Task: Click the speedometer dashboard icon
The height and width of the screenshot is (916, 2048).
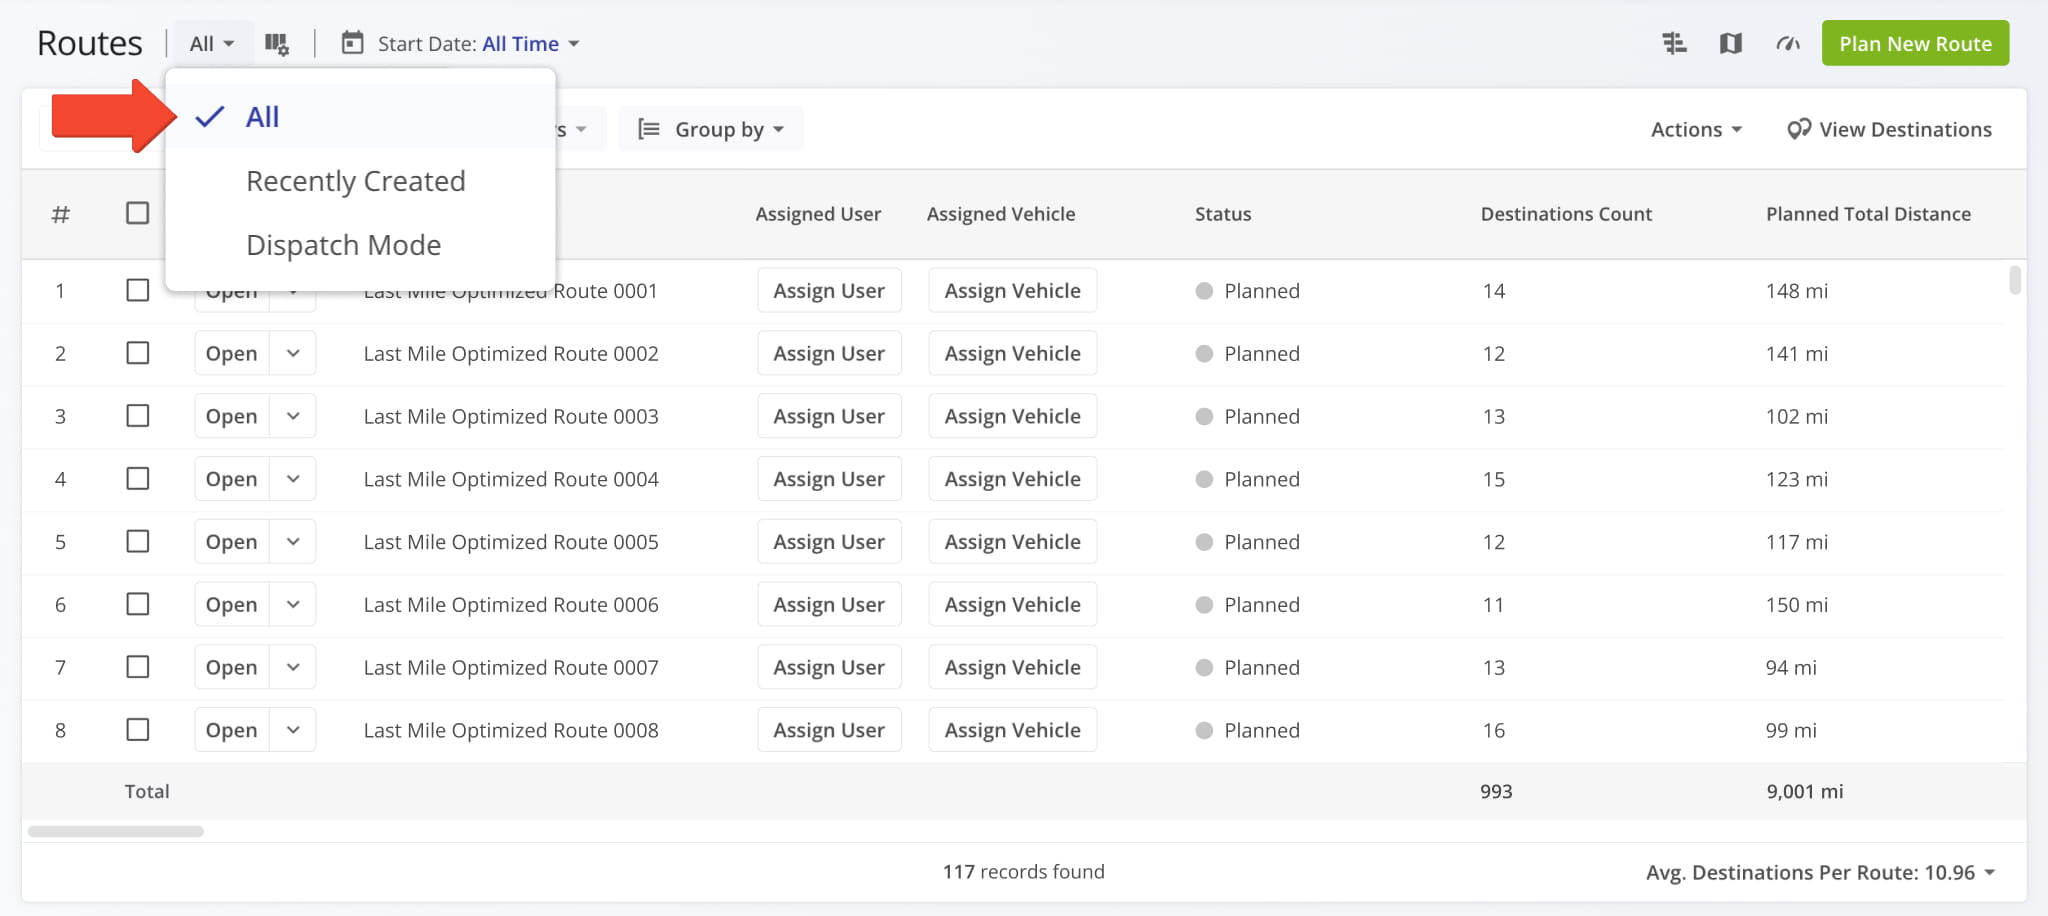Action: coord(1787,44)
